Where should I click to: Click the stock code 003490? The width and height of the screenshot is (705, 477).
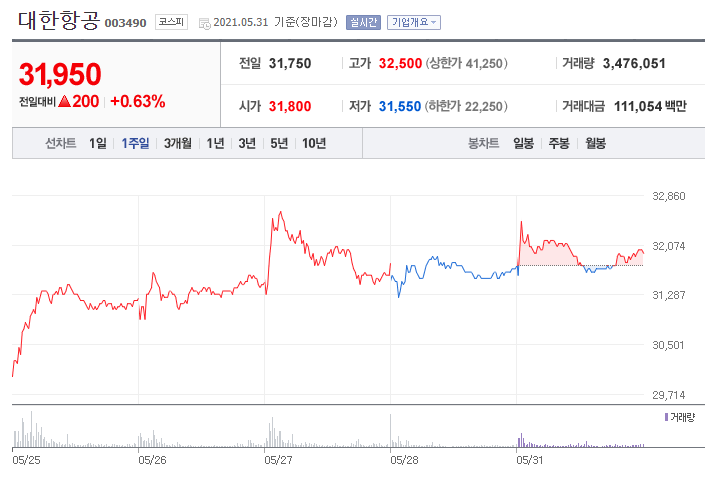pos(125,23)
